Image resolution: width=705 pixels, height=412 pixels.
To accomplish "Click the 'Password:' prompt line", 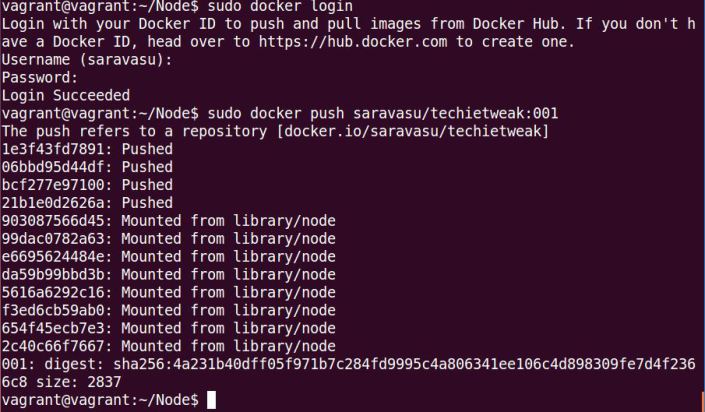I will pos(40,78).
